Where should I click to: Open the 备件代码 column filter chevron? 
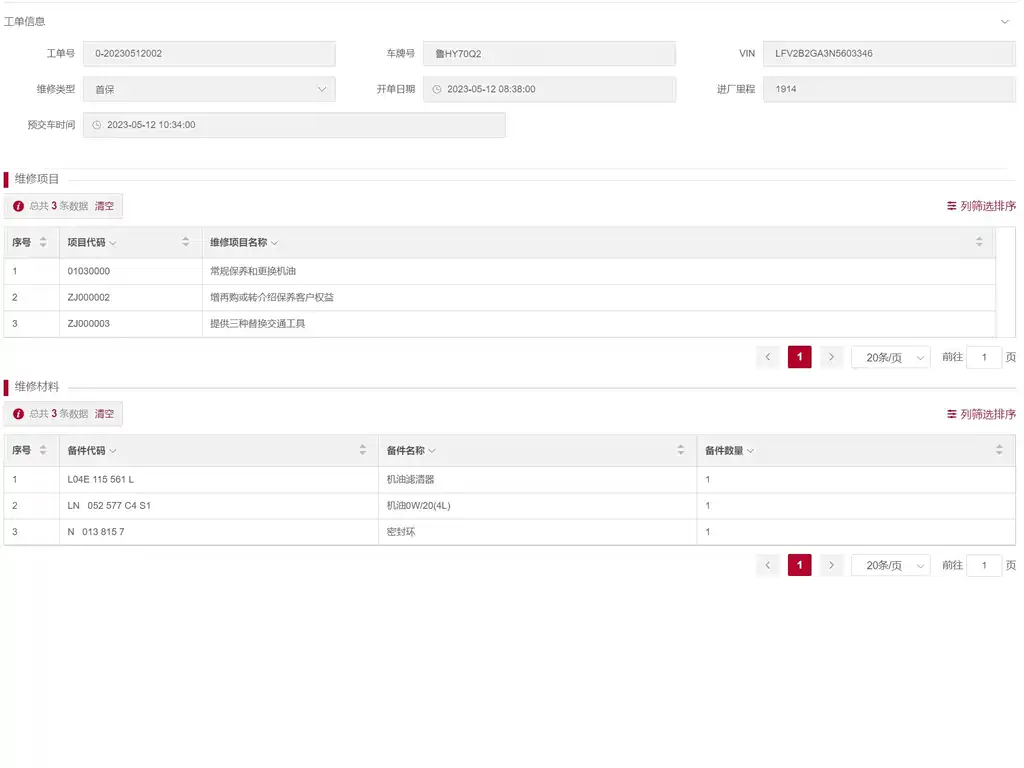click(x=113, y=451)
